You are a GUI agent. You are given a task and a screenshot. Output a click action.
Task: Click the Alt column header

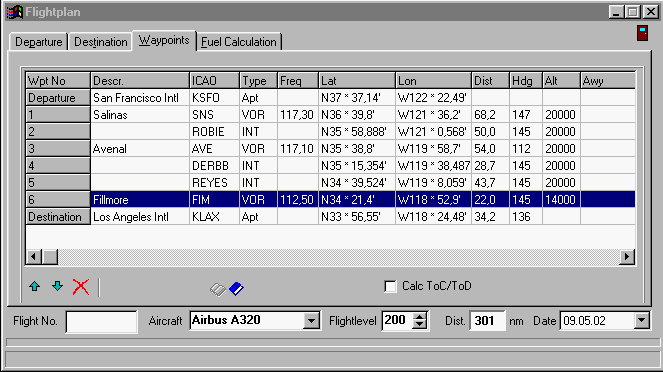pos(561,80)
